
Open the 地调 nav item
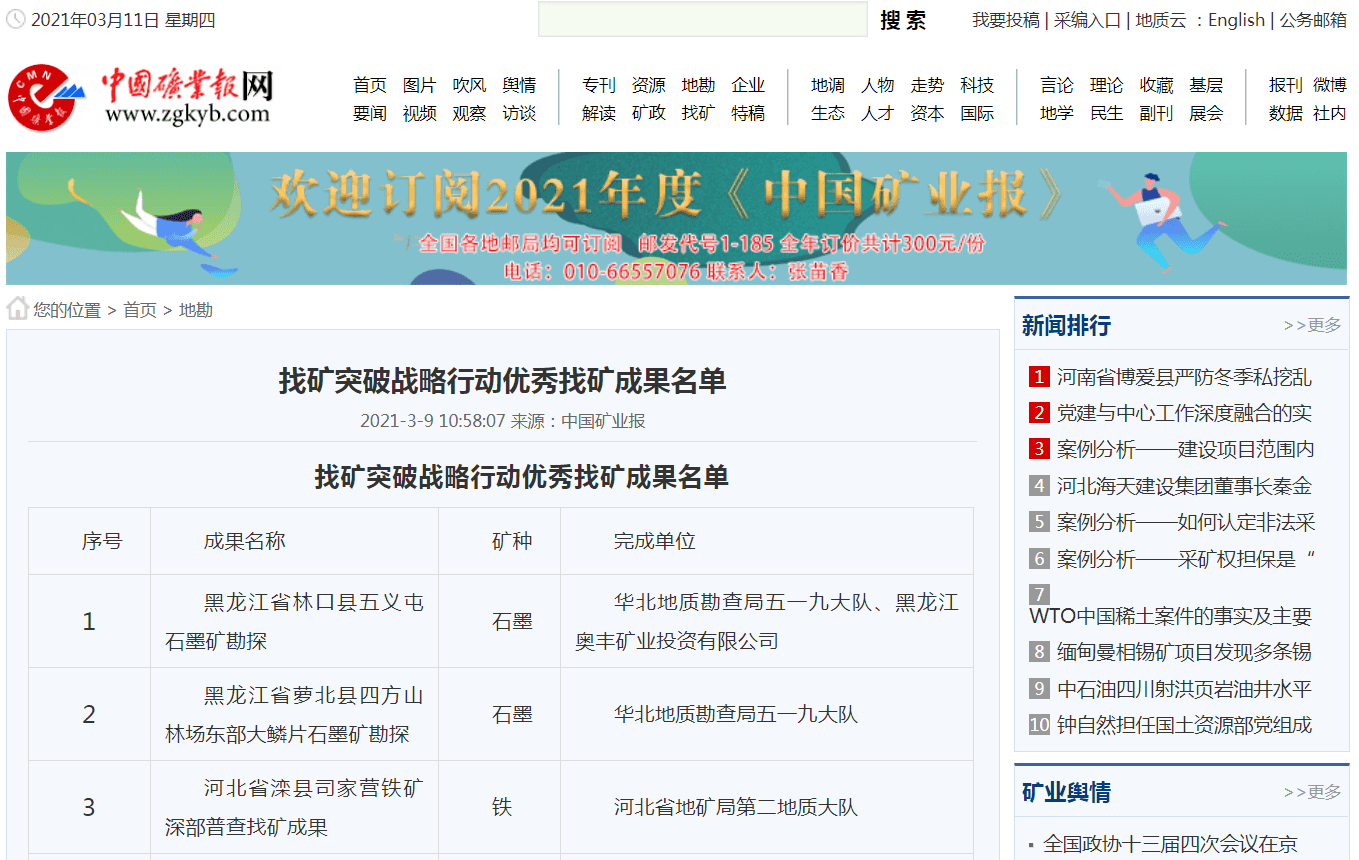pos(828,85)
